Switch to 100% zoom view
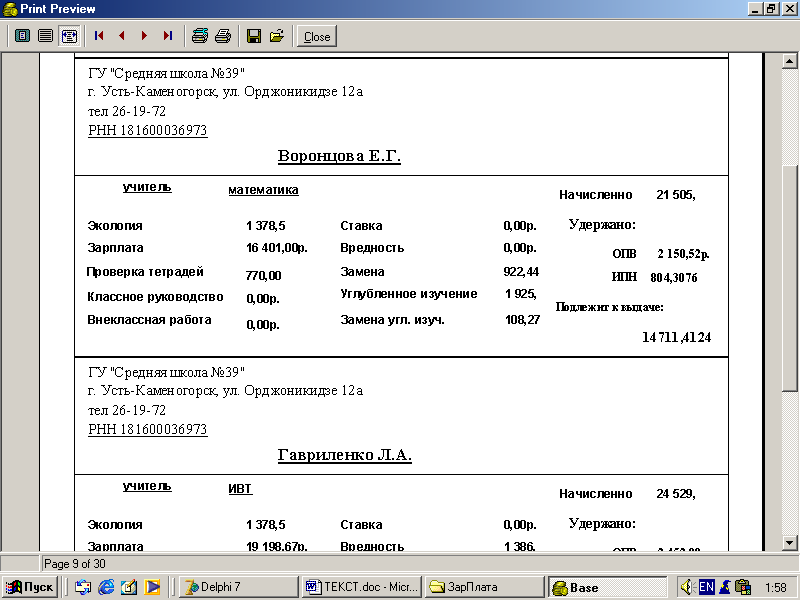Viewport: 800px width, 600px height. click(45, 36)
